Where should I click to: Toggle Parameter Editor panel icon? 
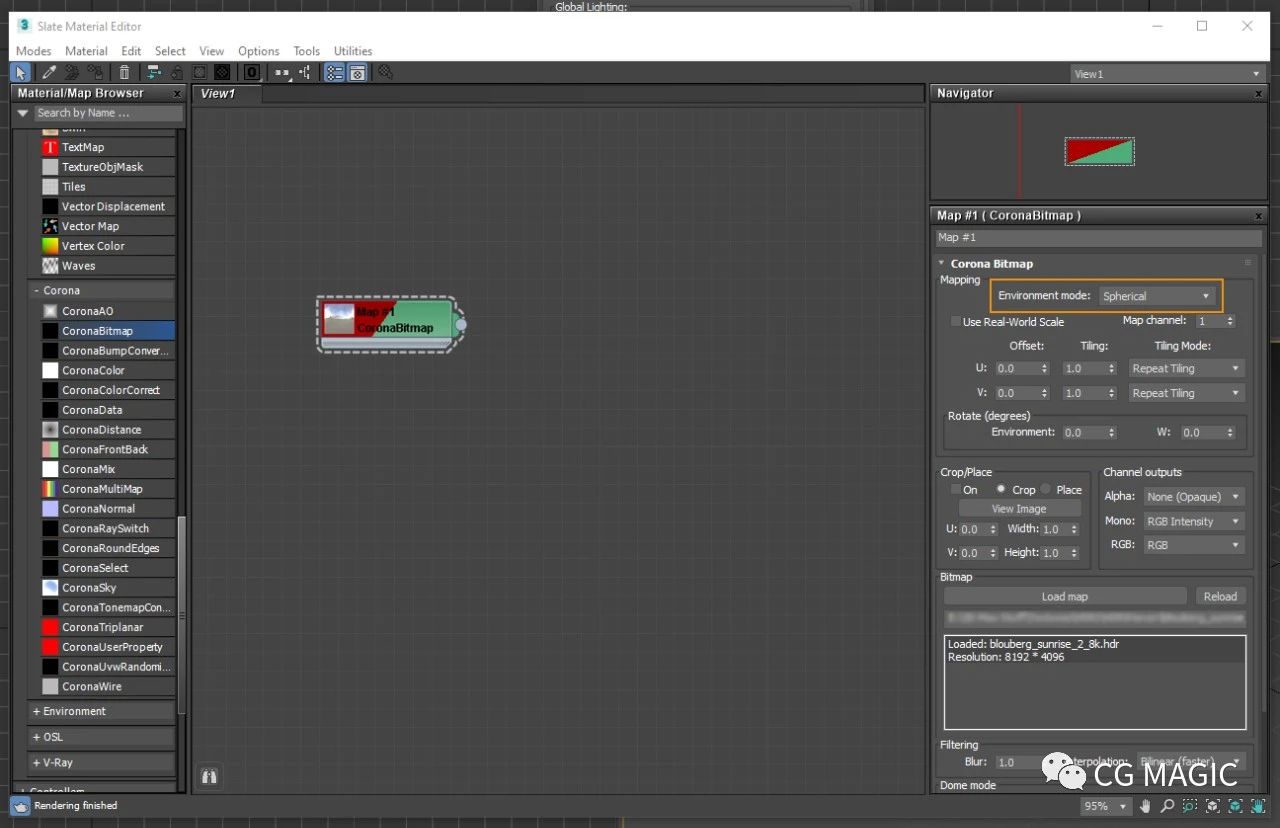[357, 73]
